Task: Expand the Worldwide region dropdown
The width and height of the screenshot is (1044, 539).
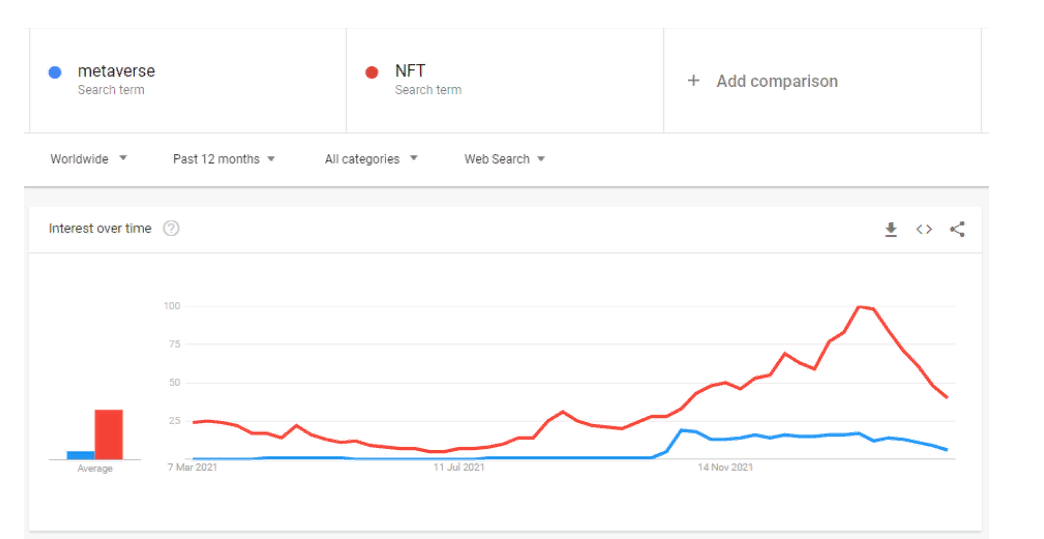Action: 89,159
